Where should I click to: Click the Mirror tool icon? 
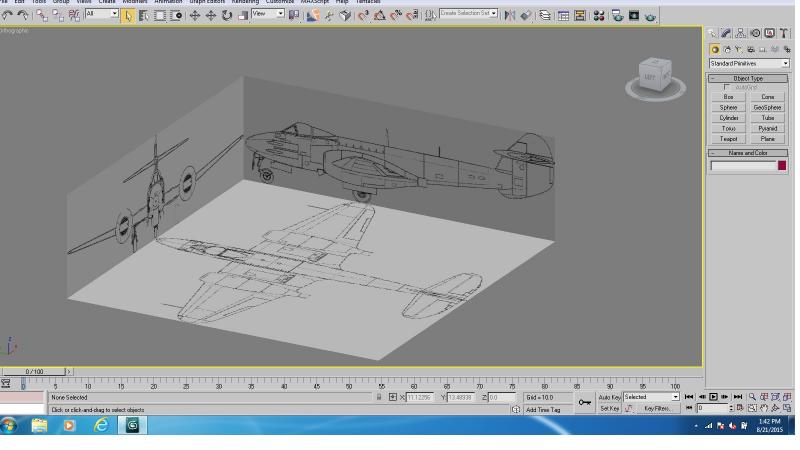coord(509,16)
